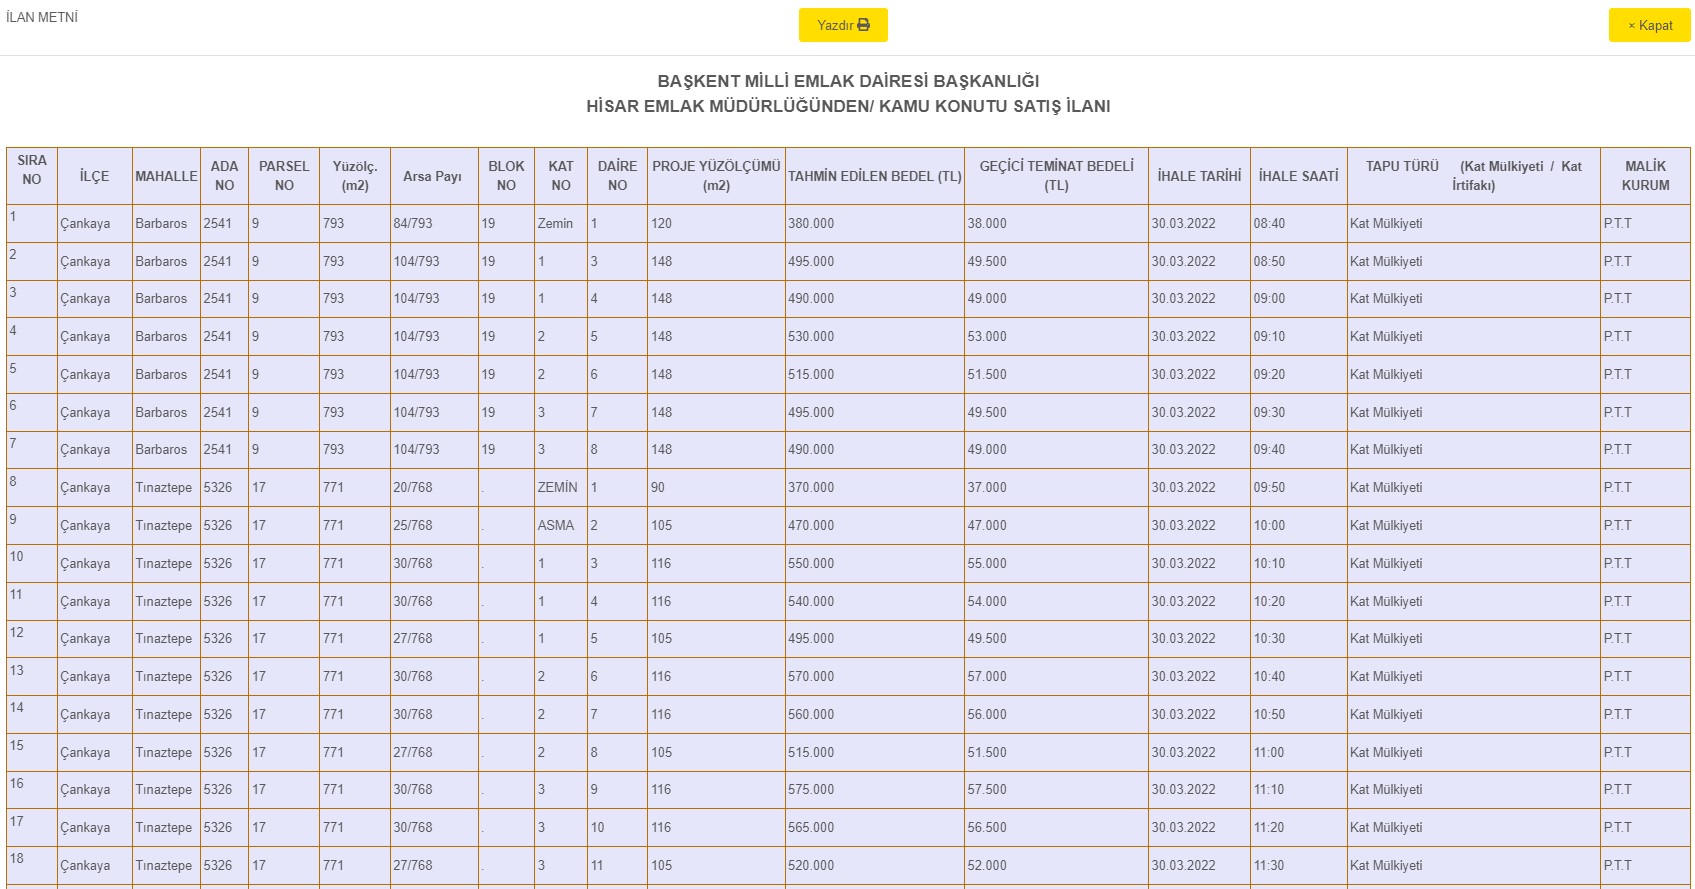Click the 84/793 land share cell
The width and height of the screenshot is (1695, 889).
434,223
